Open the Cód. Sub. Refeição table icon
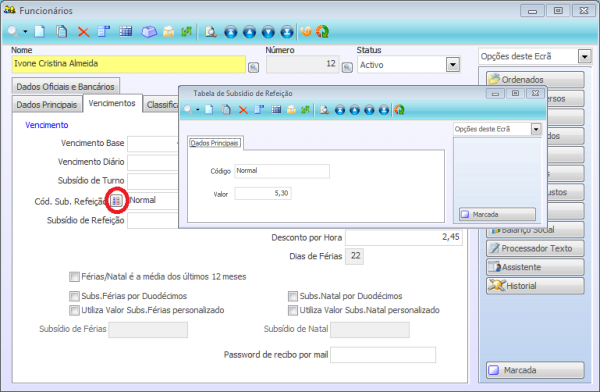Screen dimensions: 600x392 coord(116,200)
